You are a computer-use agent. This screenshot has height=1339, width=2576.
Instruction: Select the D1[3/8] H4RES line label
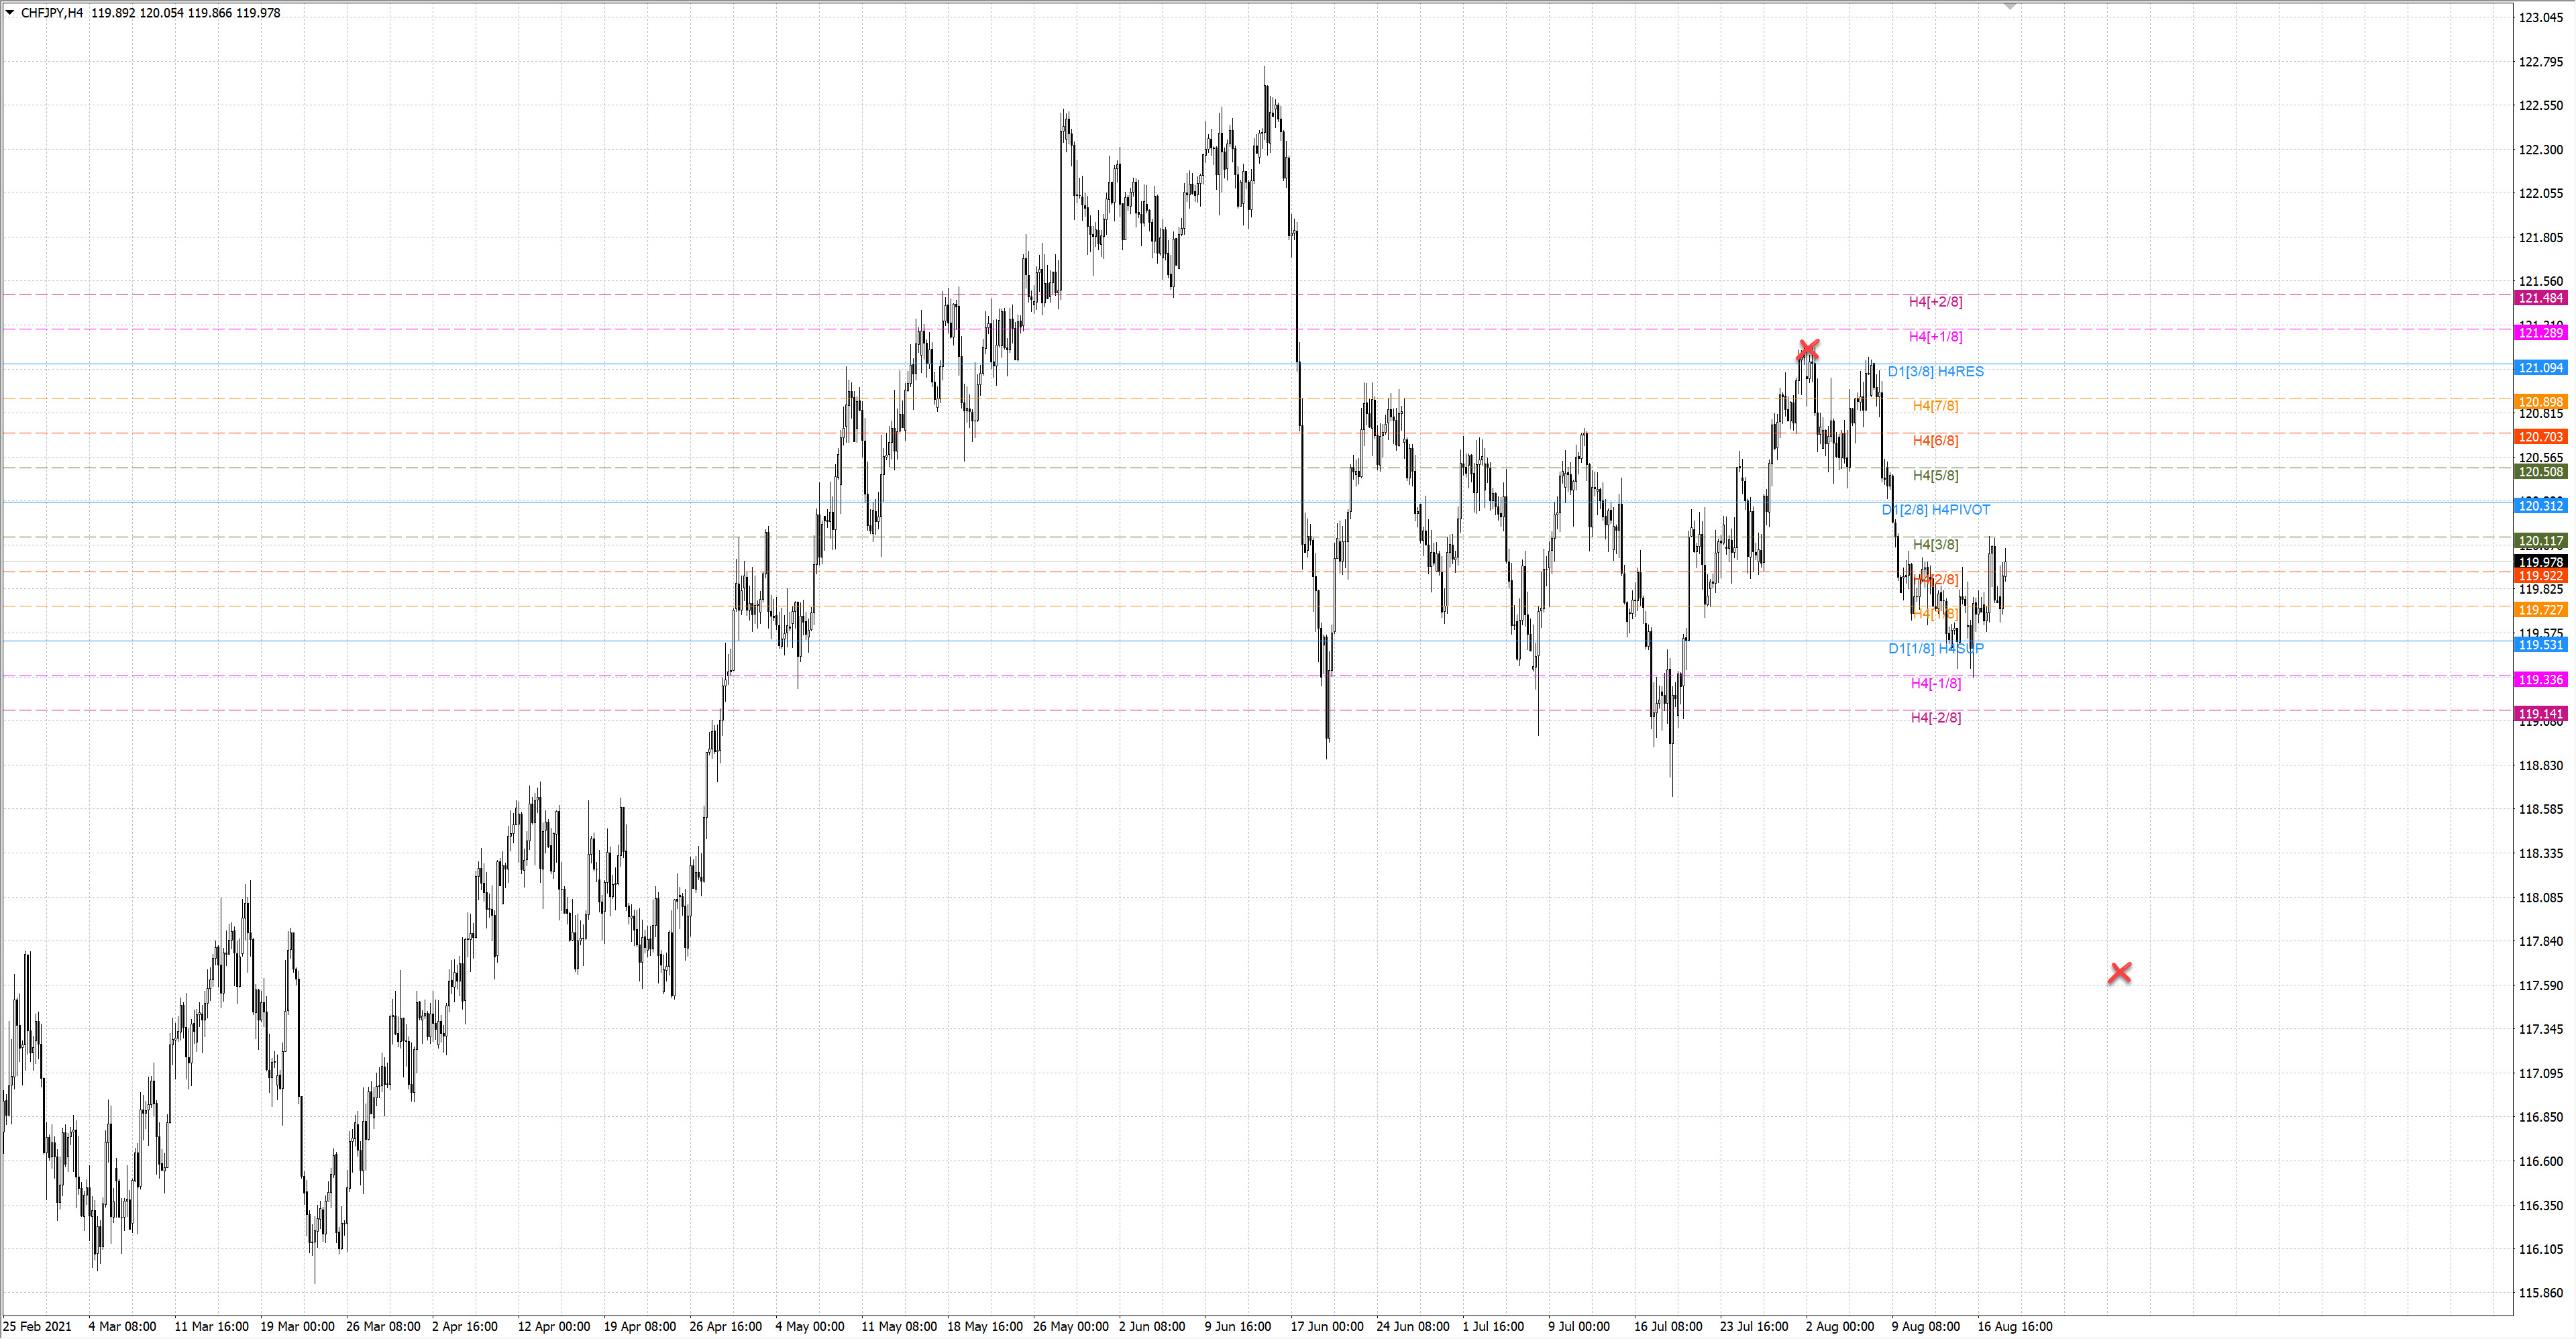point(1935,372)
